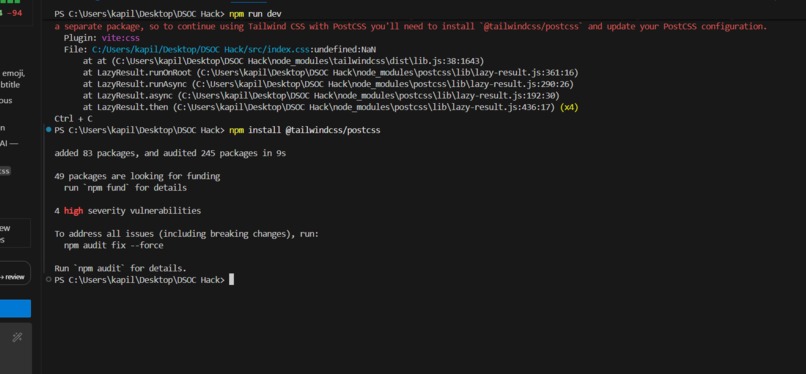Click the 'LazyResult.runOnRoot' stack trace text
This screenshot has width=806, height=374.
click(144, 72)
